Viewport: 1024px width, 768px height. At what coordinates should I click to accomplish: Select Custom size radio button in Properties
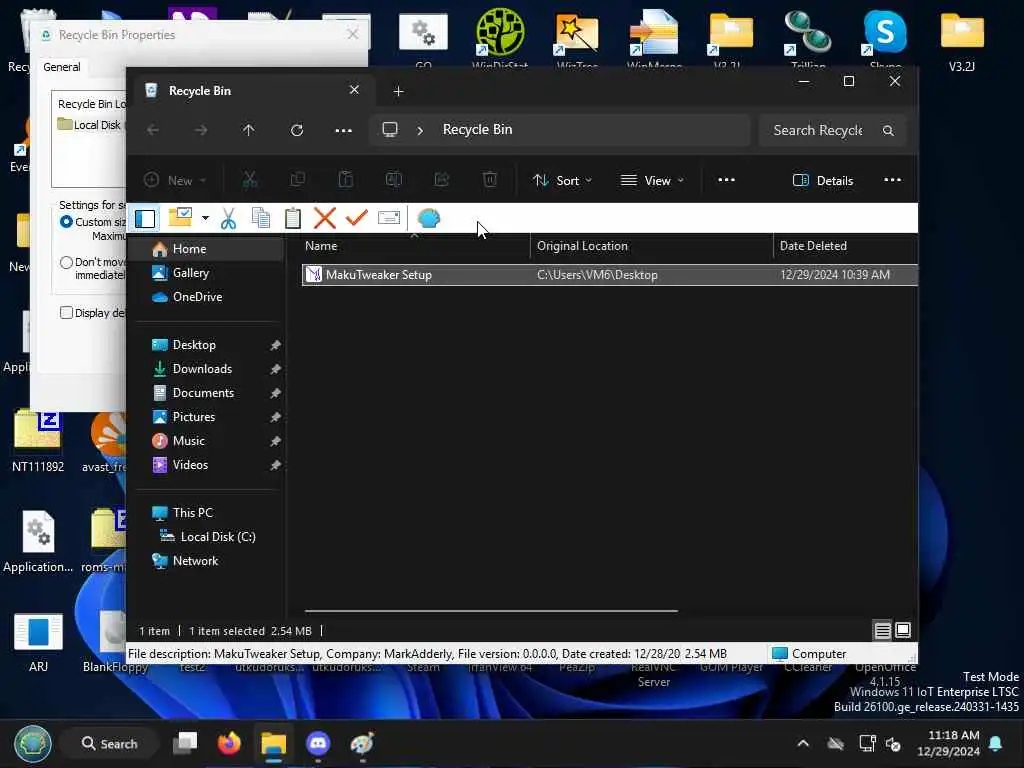[66, 222]
